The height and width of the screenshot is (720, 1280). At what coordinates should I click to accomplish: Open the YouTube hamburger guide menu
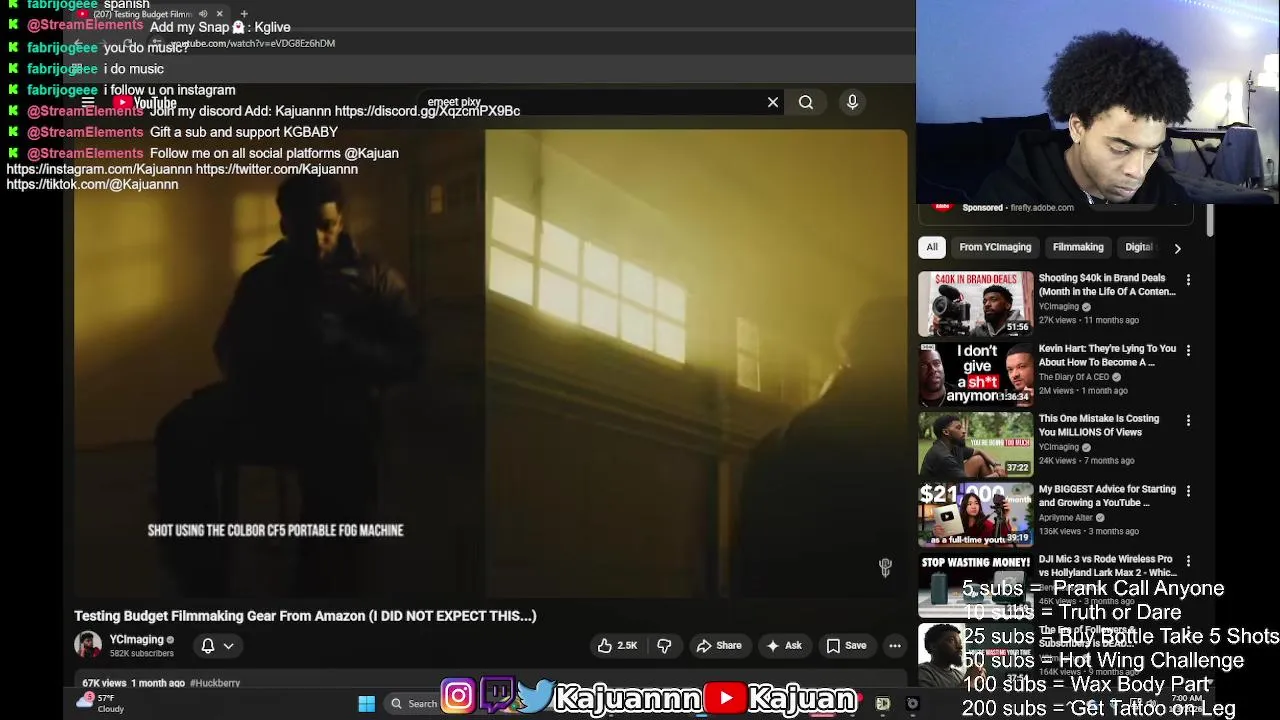(x=88, y=102)
